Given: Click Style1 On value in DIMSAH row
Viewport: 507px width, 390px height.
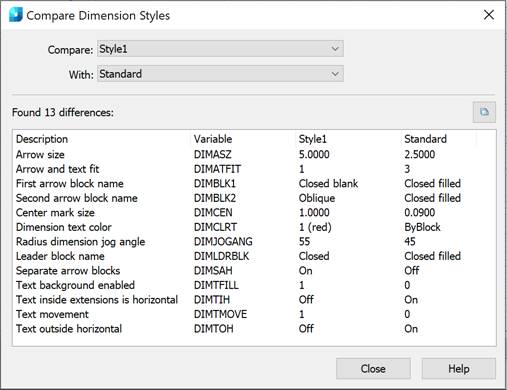Looking at the screenshot, I should (305, 271).
